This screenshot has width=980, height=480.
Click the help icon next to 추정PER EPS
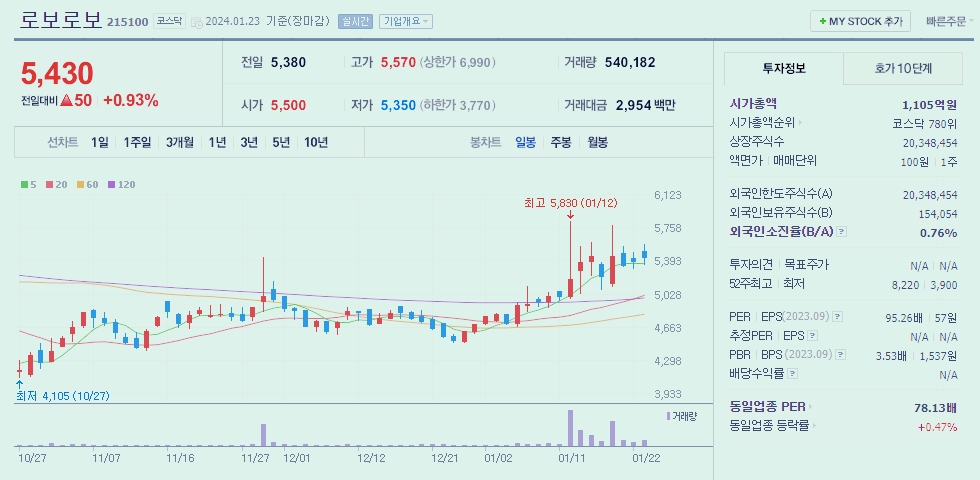(814, 336)
